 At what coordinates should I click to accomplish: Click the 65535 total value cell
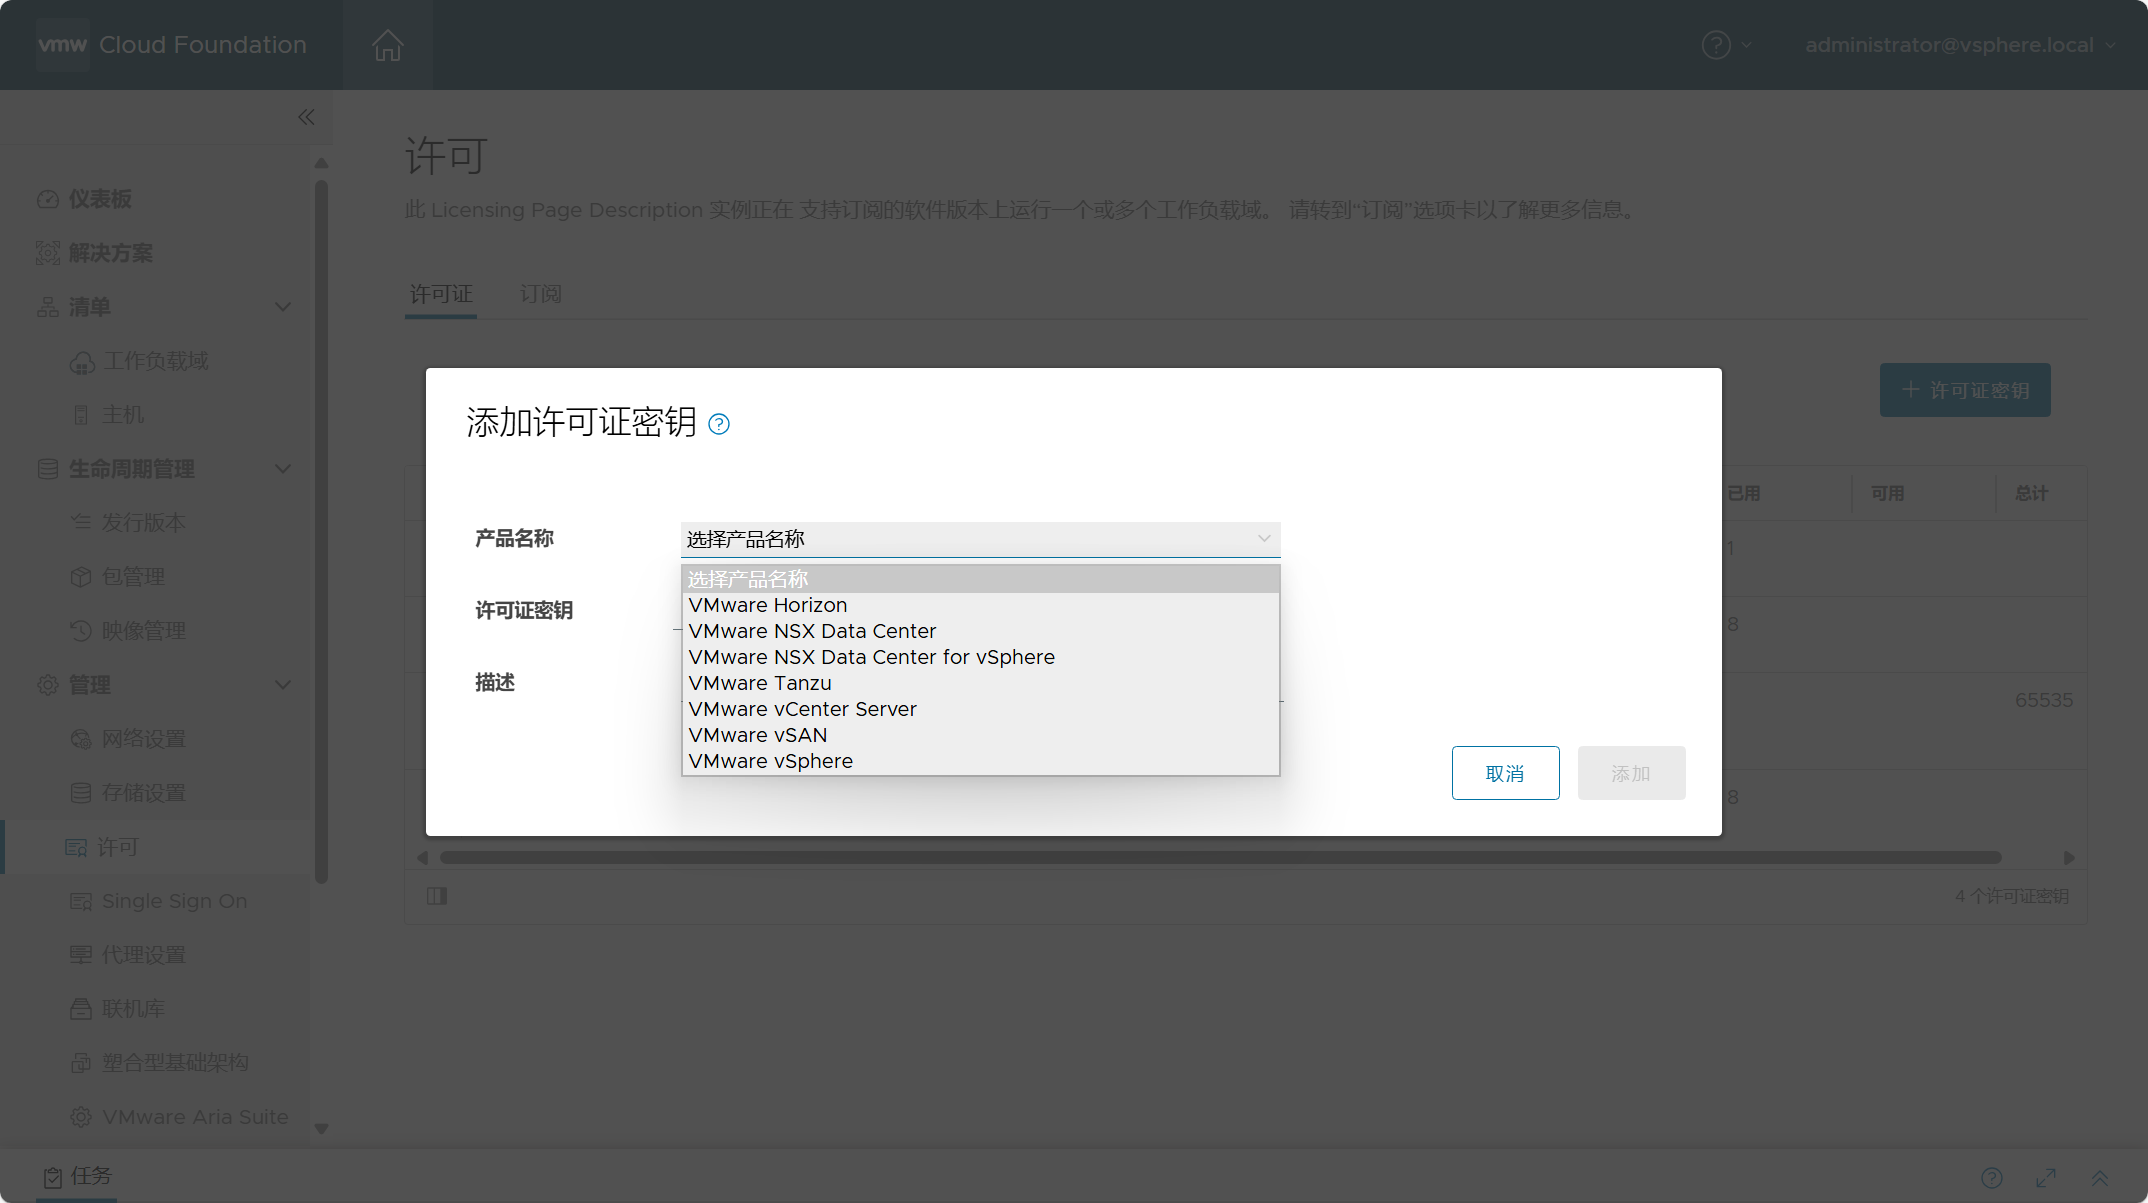2044,700
